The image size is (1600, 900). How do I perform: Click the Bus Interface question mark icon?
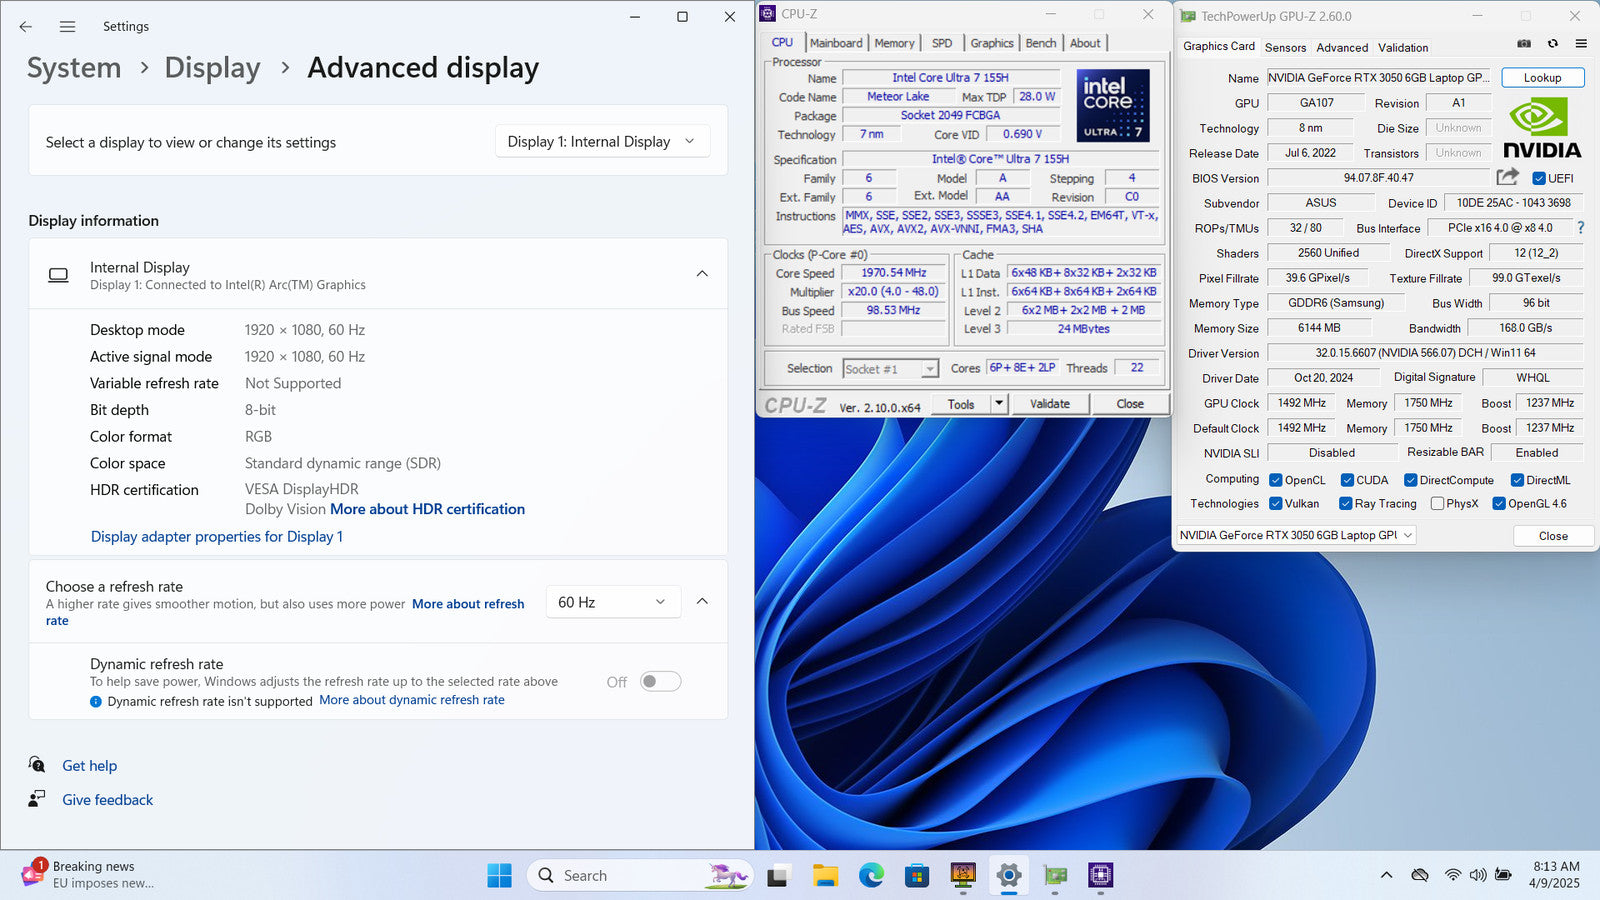coord(1581,228)
